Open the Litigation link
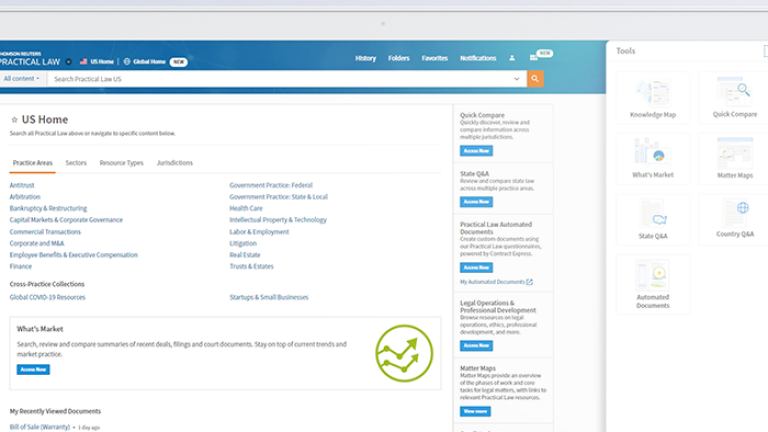The width and height of the screenshot is (768, 432). click(x=243, y=243)
